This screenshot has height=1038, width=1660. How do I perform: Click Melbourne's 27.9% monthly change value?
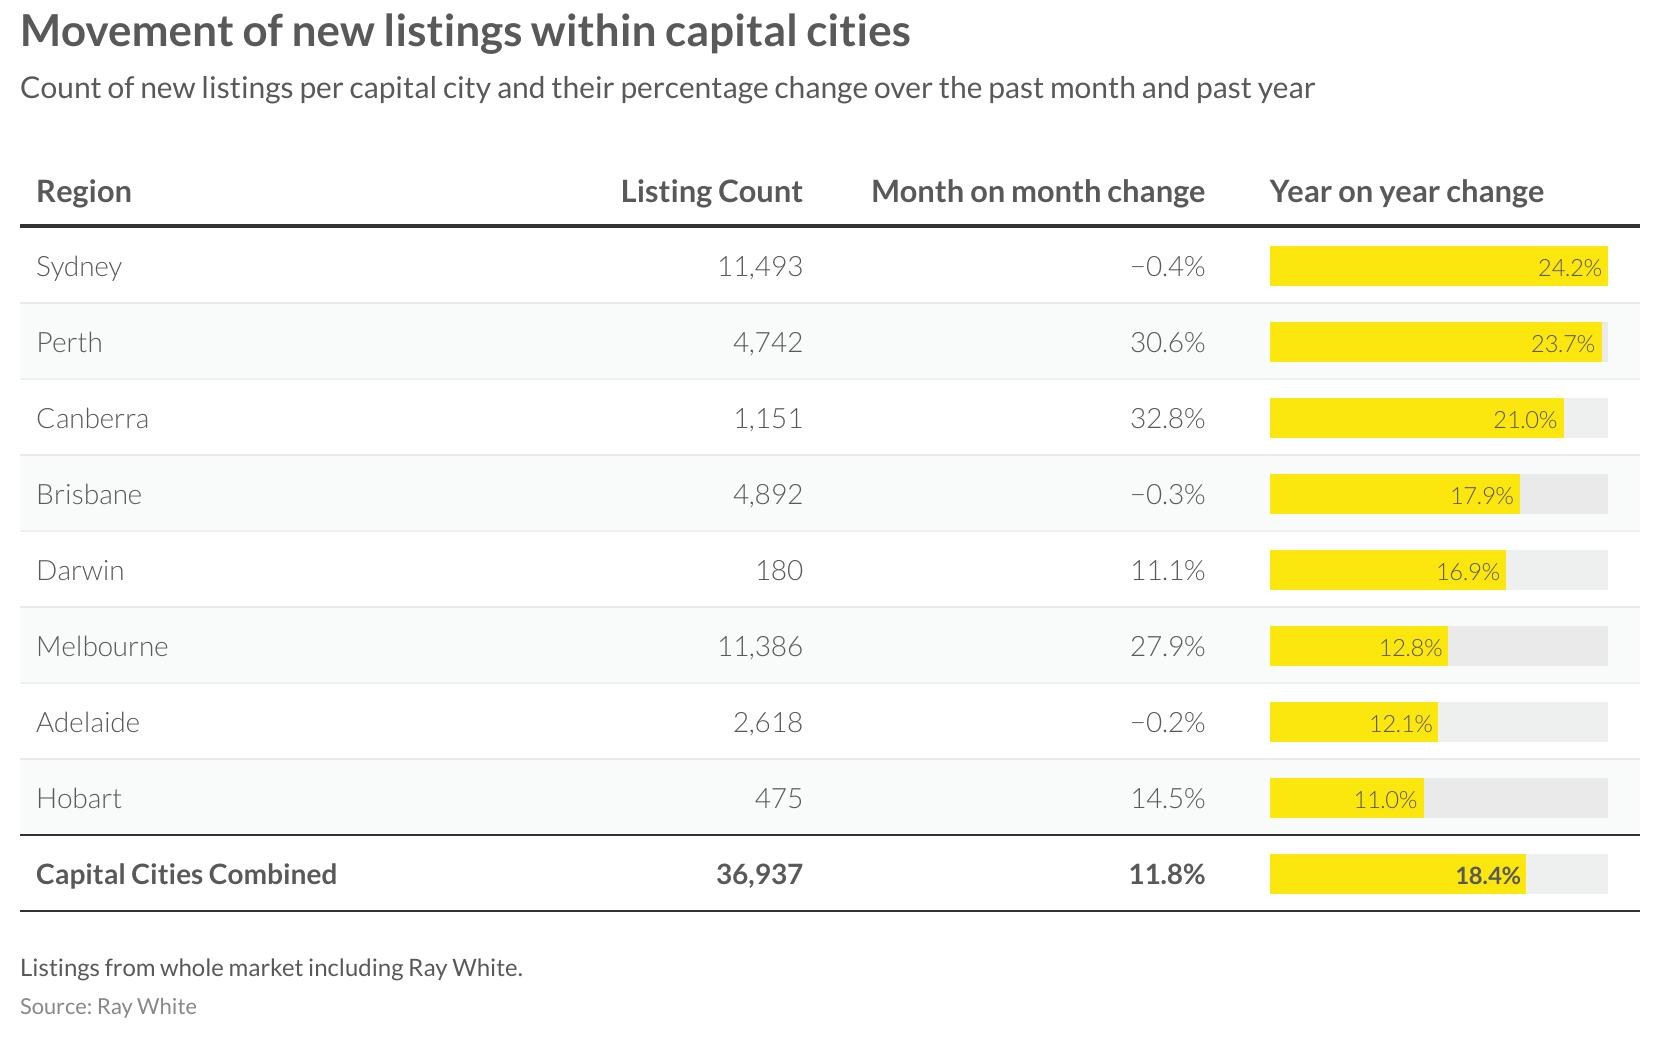point(1167,646)
